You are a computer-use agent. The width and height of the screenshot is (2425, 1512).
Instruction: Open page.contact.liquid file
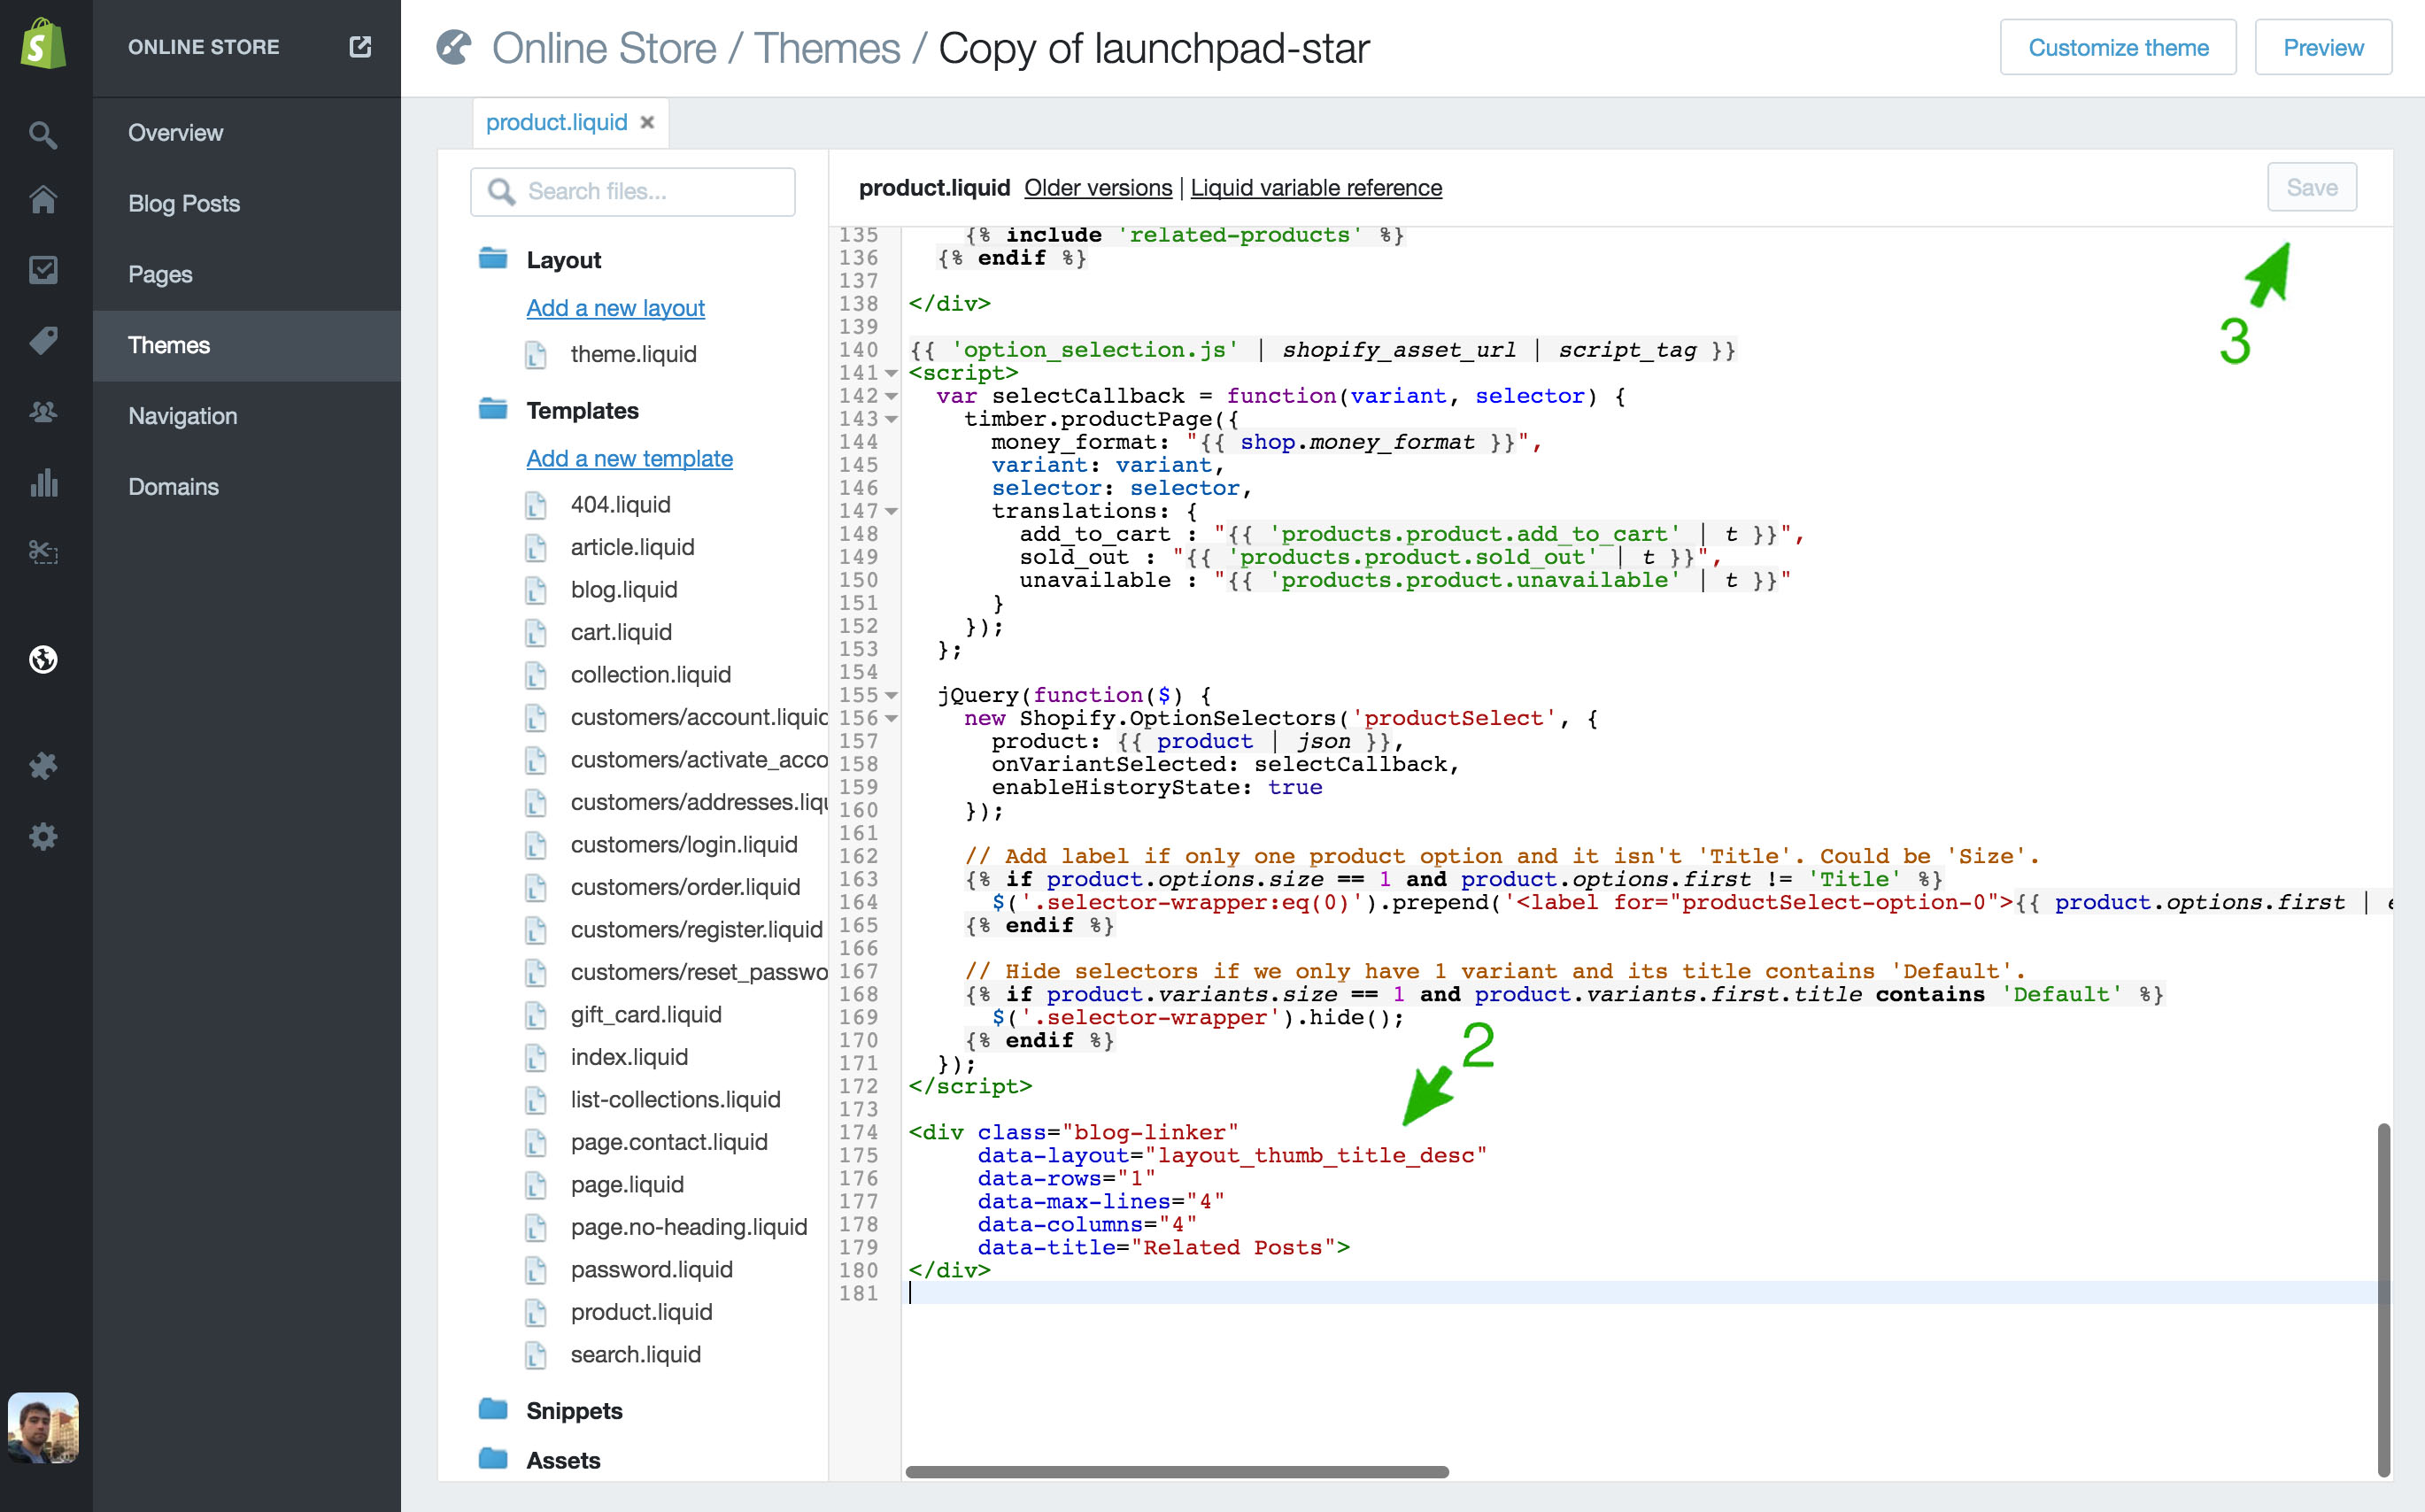pos(669,1142)
